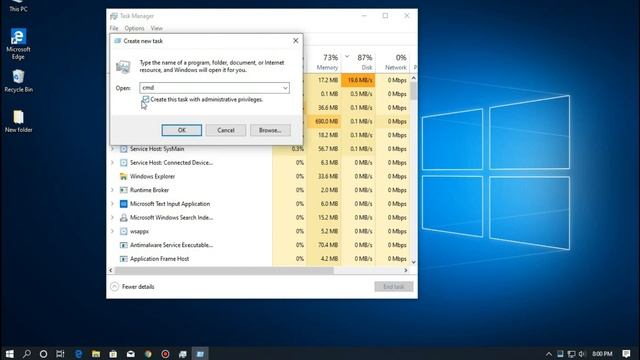Image resolution: width=640 pixels, height=360 pixels.
Task: Select the Runtime Broker process name
Action: pyautogui.click(x=149, y=190)
